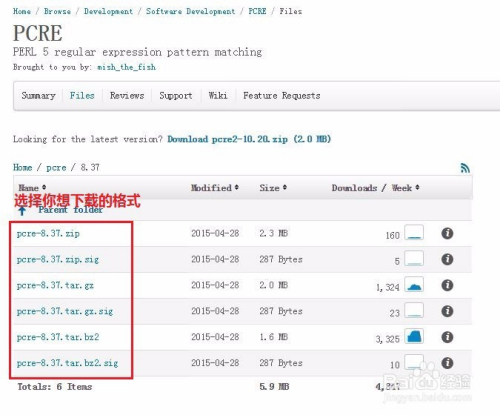View download chart for pcre-8.37.tar.gz
Image resolution: width=500 pixels, height=415 pixels.
click(x=414, y=284)
